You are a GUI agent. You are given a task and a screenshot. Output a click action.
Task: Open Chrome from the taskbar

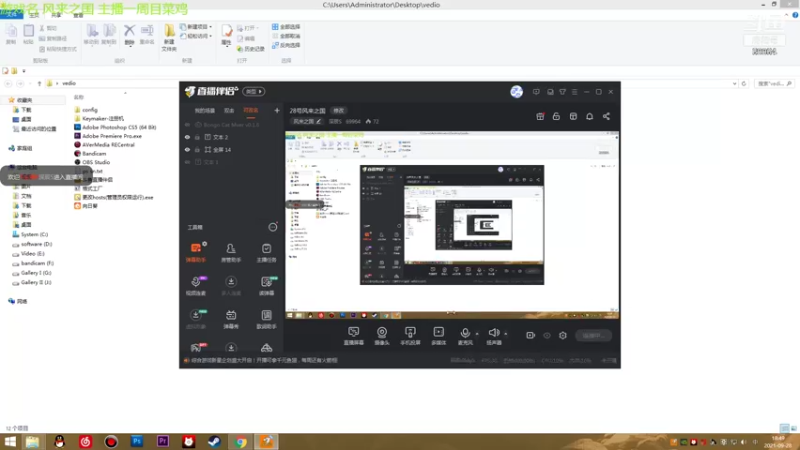coord(240,442)
